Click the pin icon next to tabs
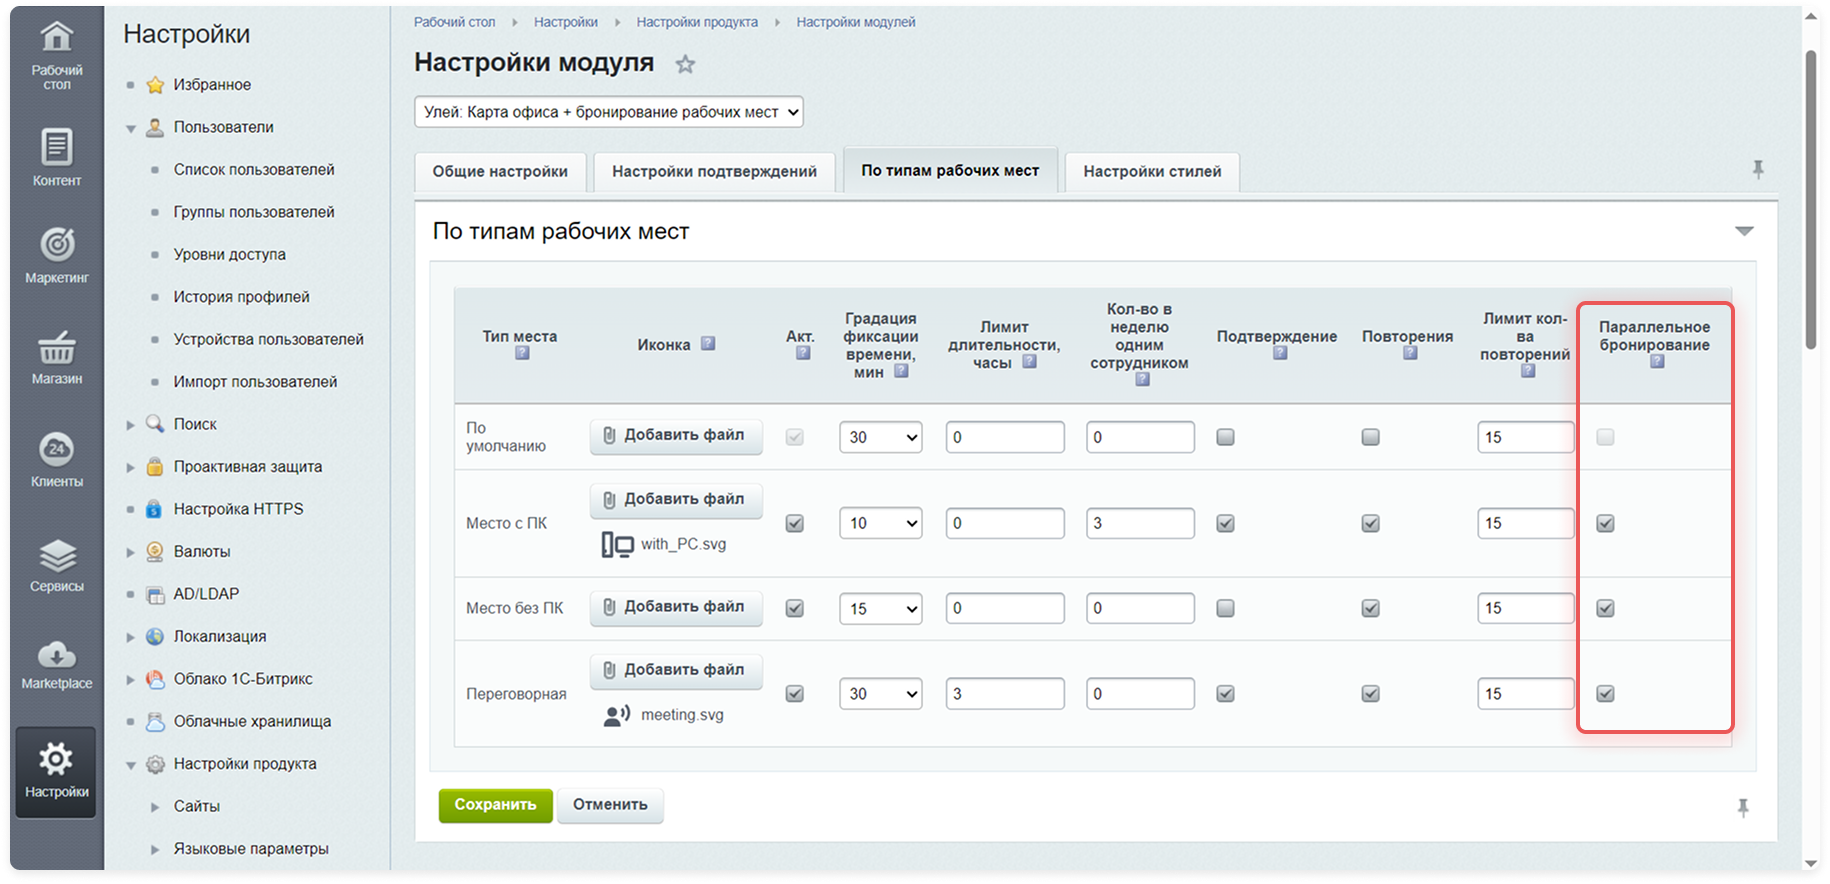 click(x=1758, y=169)
